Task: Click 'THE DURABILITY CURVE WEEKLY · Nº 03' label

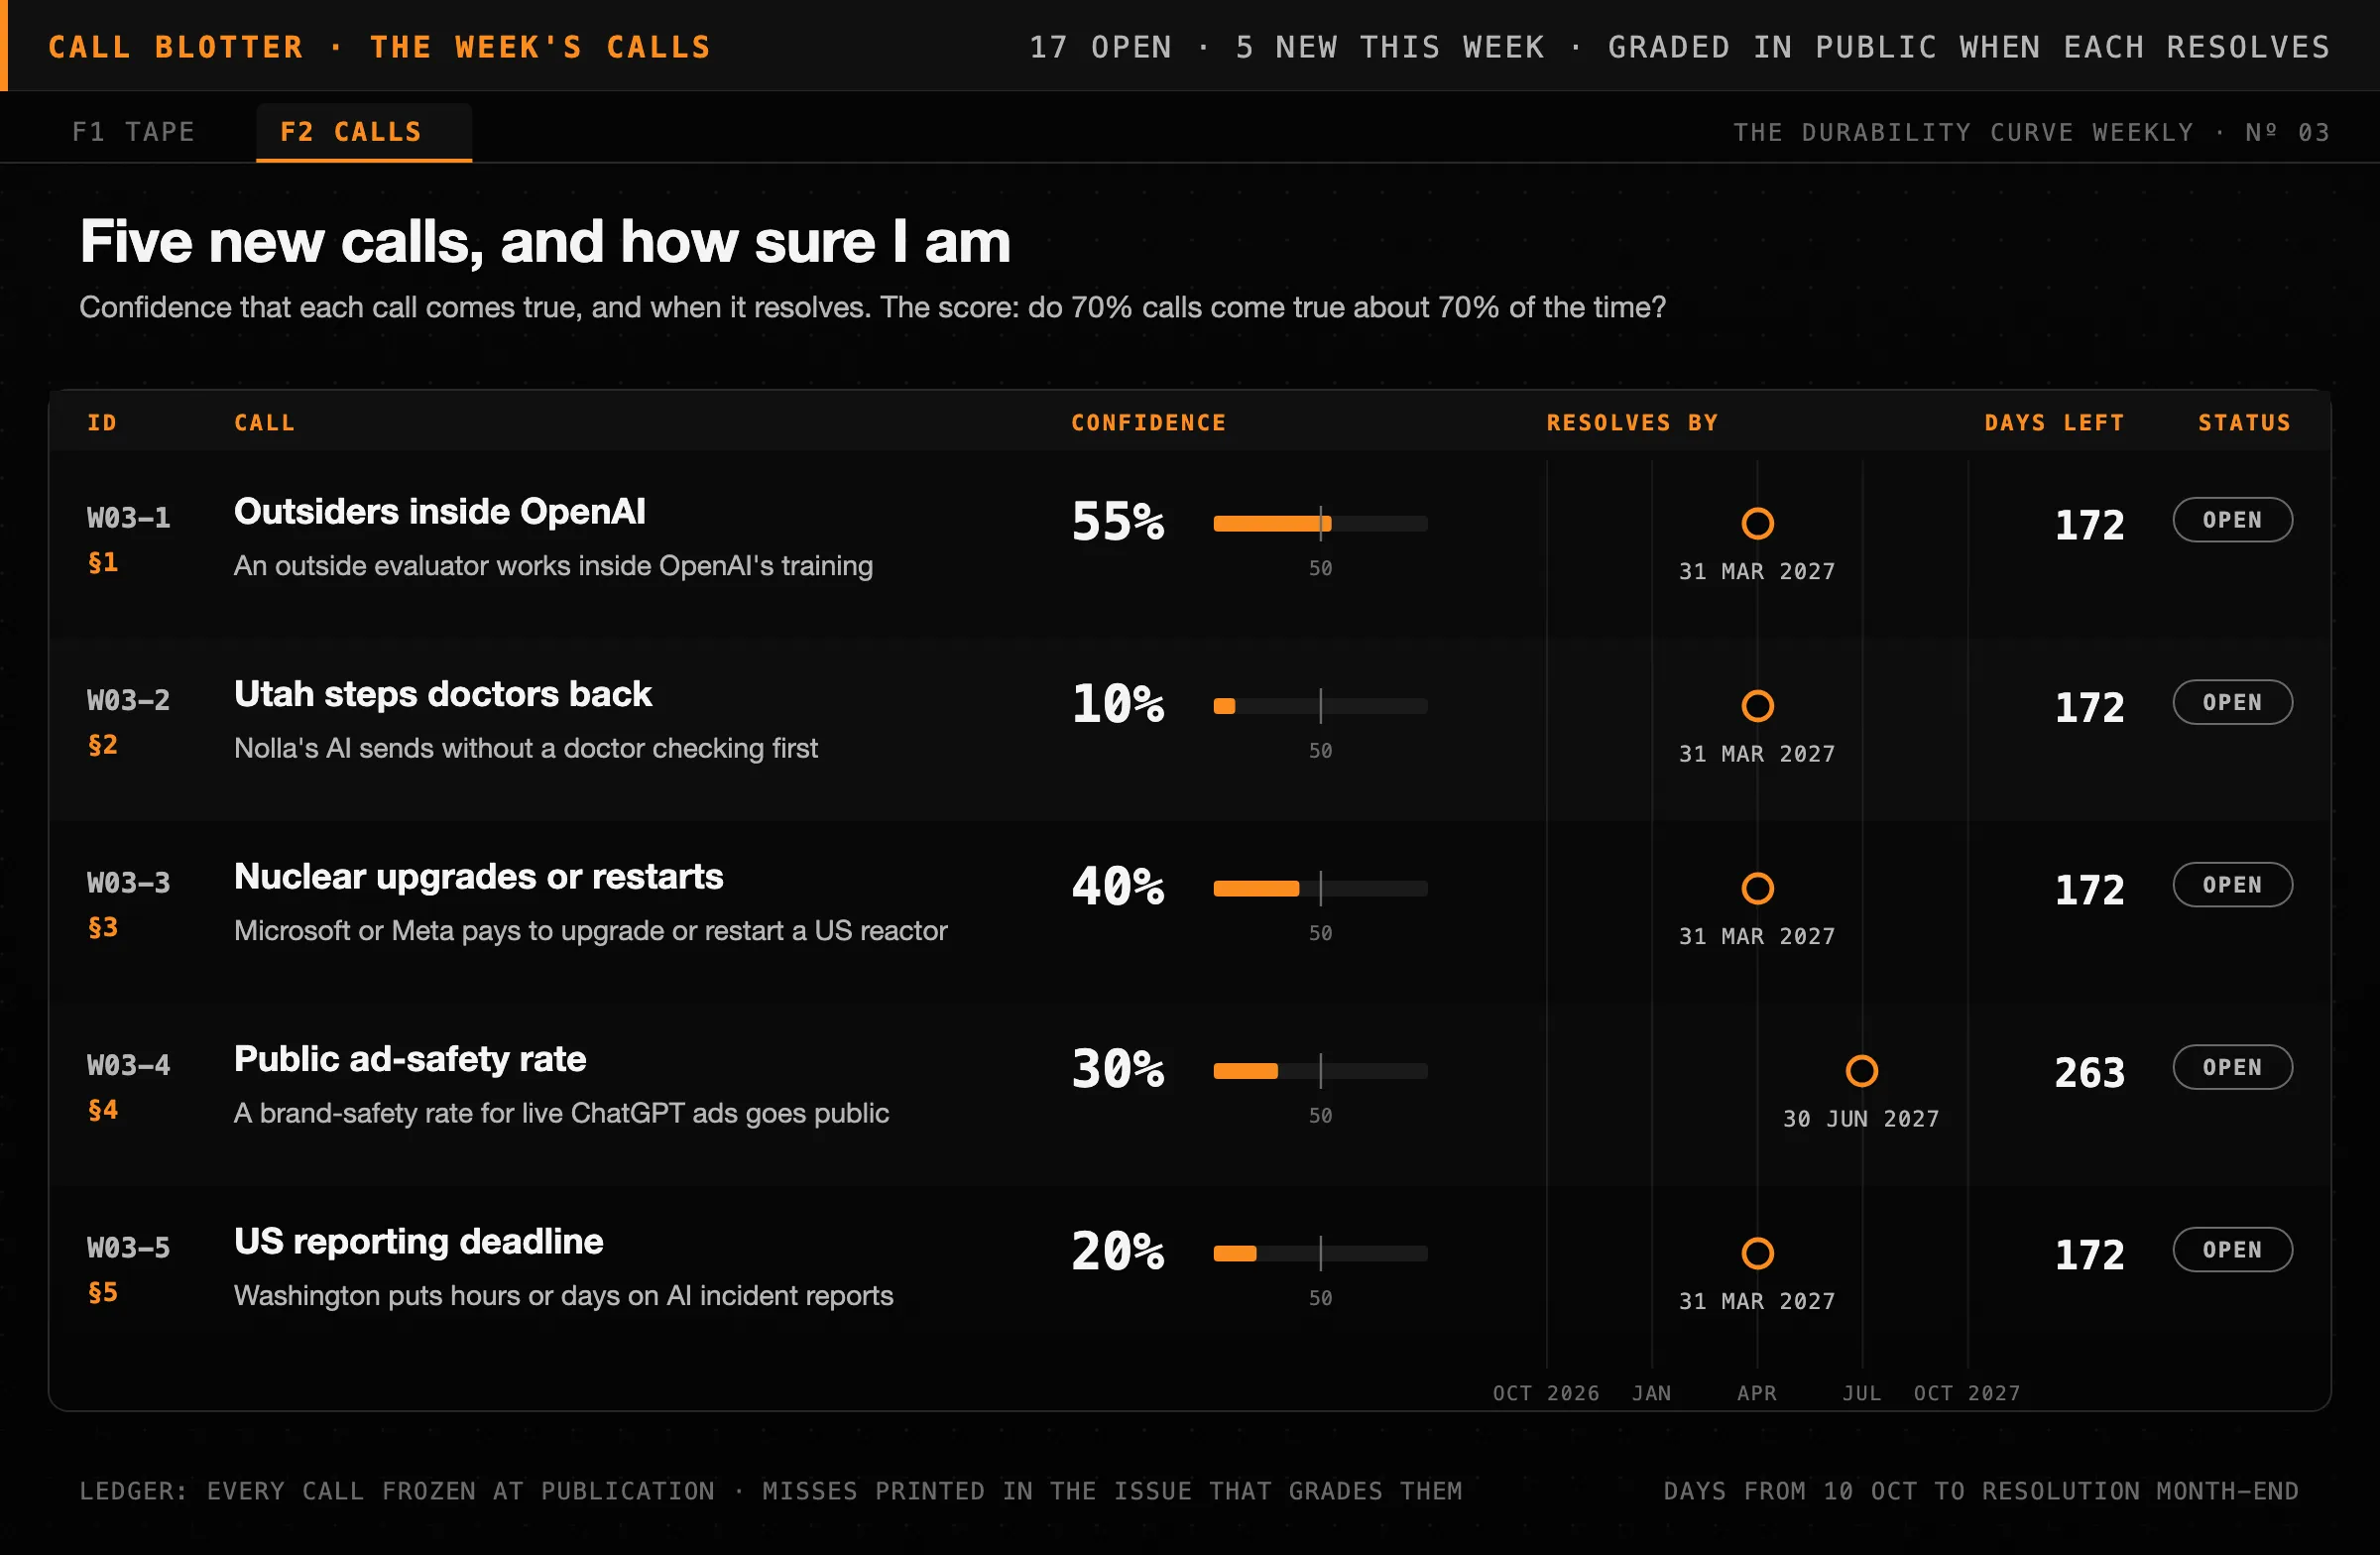Action: pos(2031,132)
